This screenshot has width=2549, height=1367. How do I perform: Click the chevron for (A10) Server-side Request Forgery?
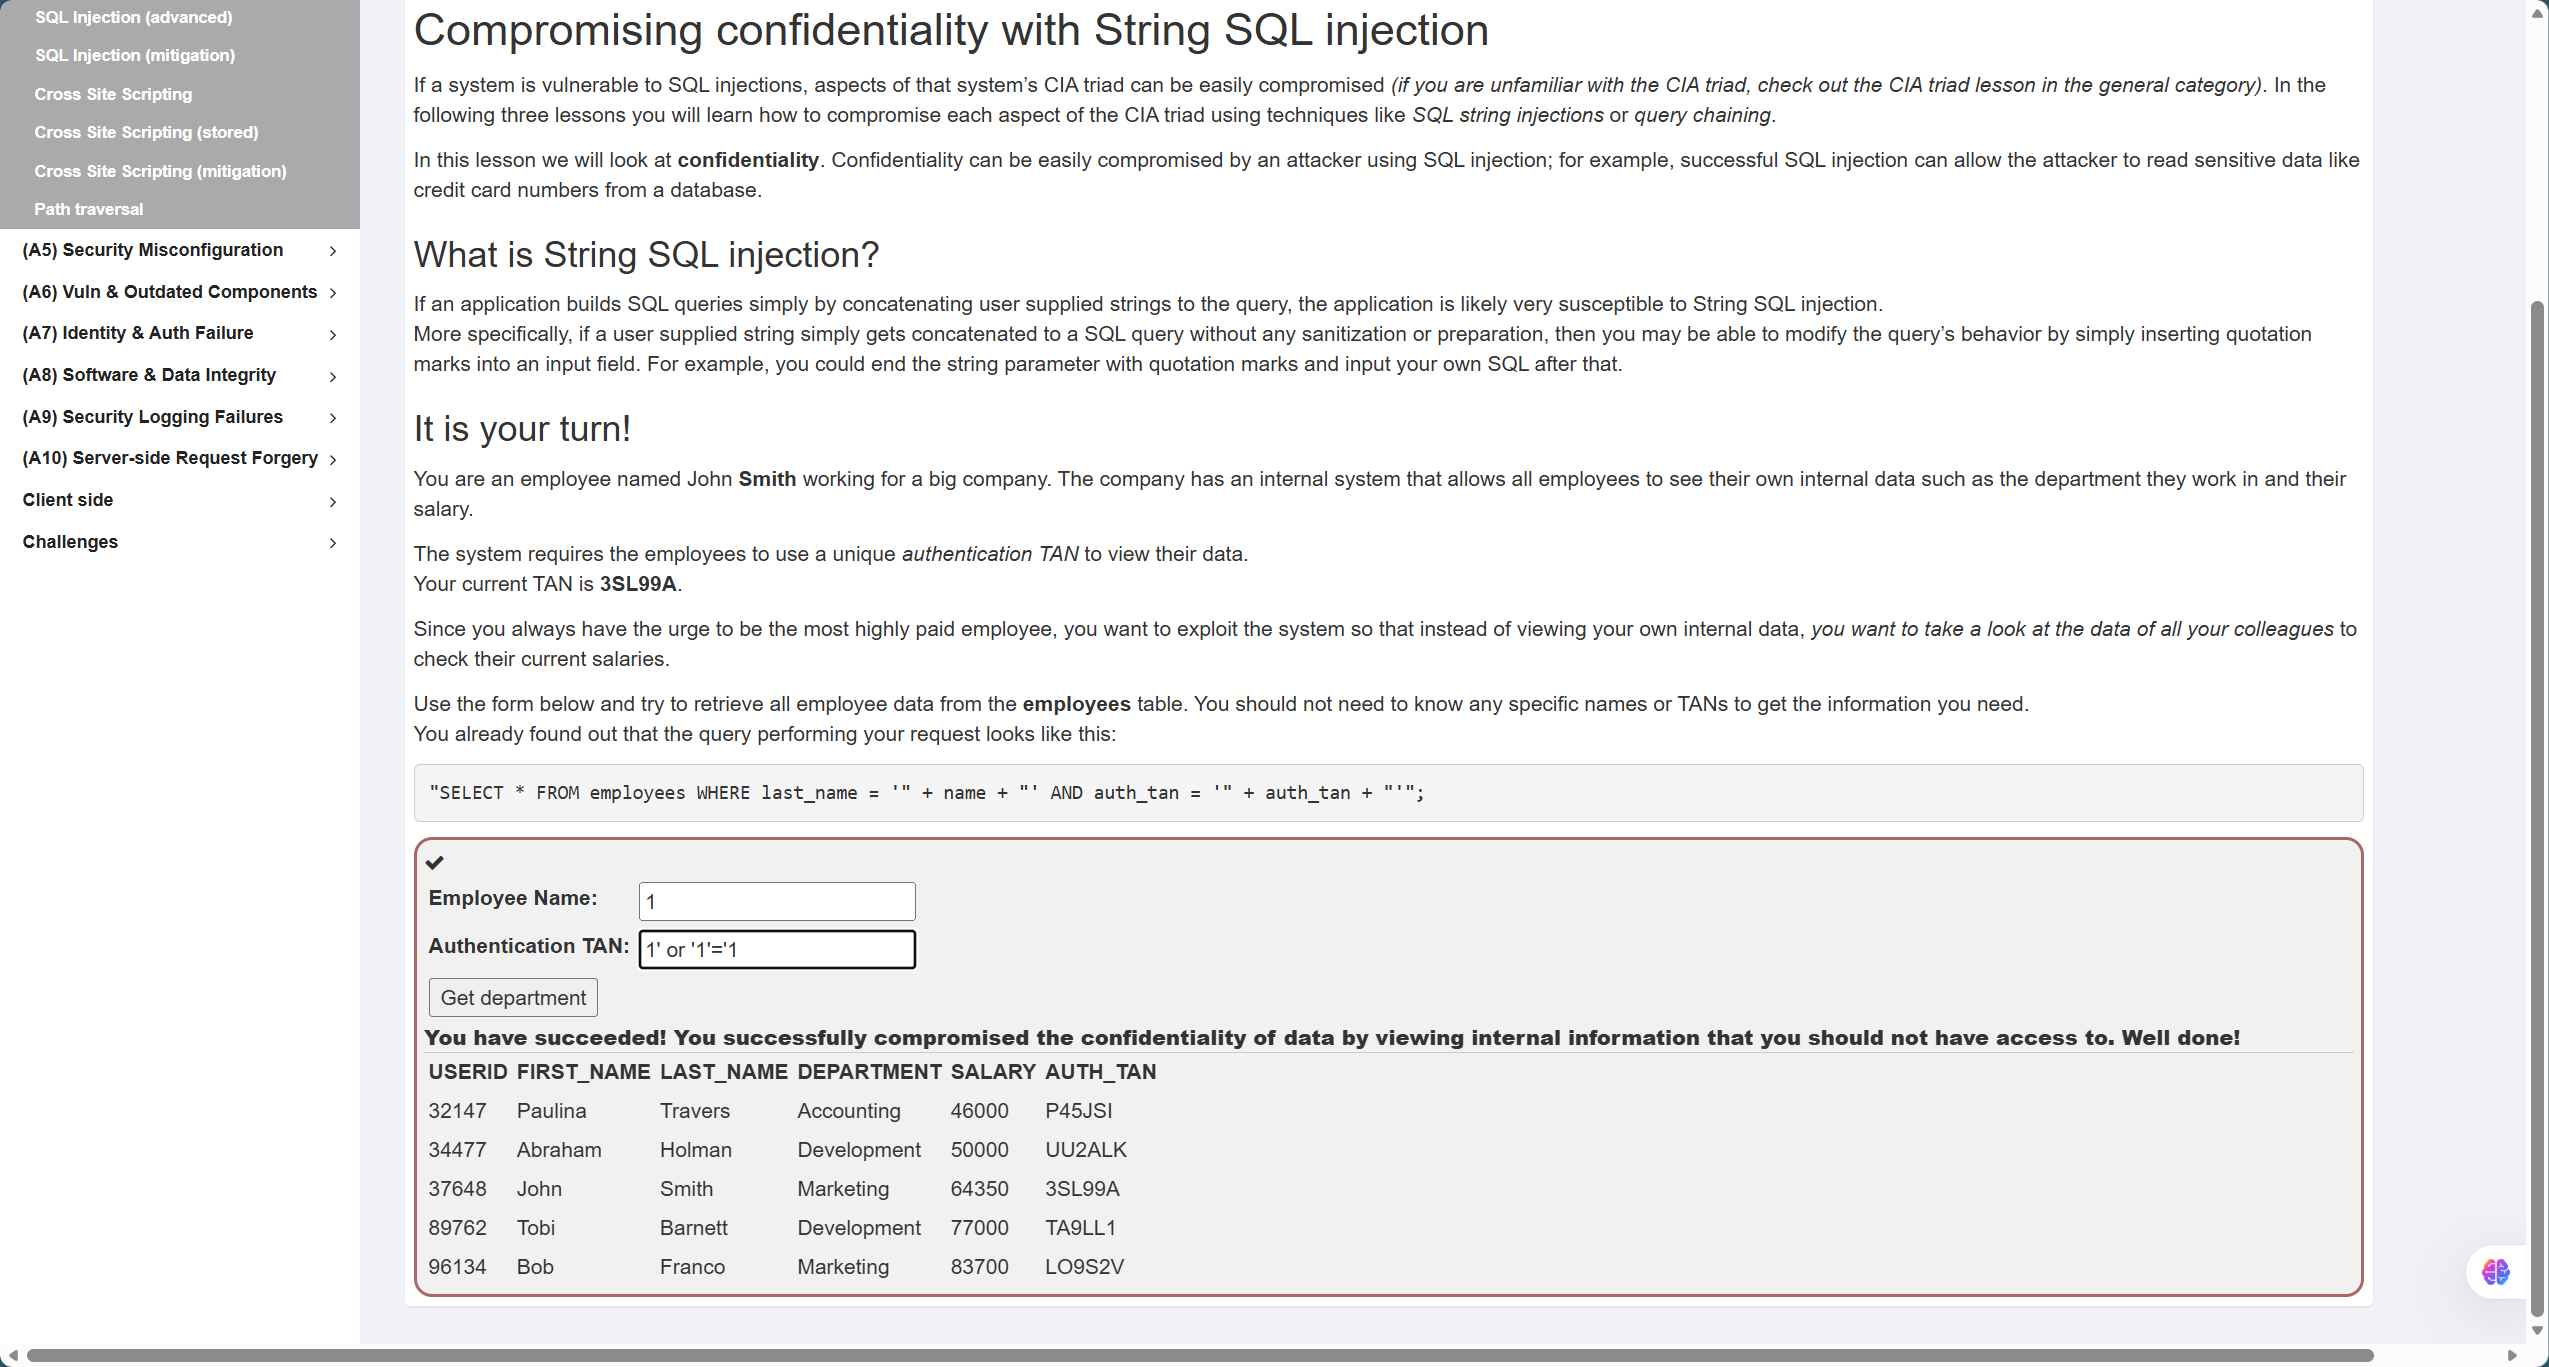(x=333, y=459)
